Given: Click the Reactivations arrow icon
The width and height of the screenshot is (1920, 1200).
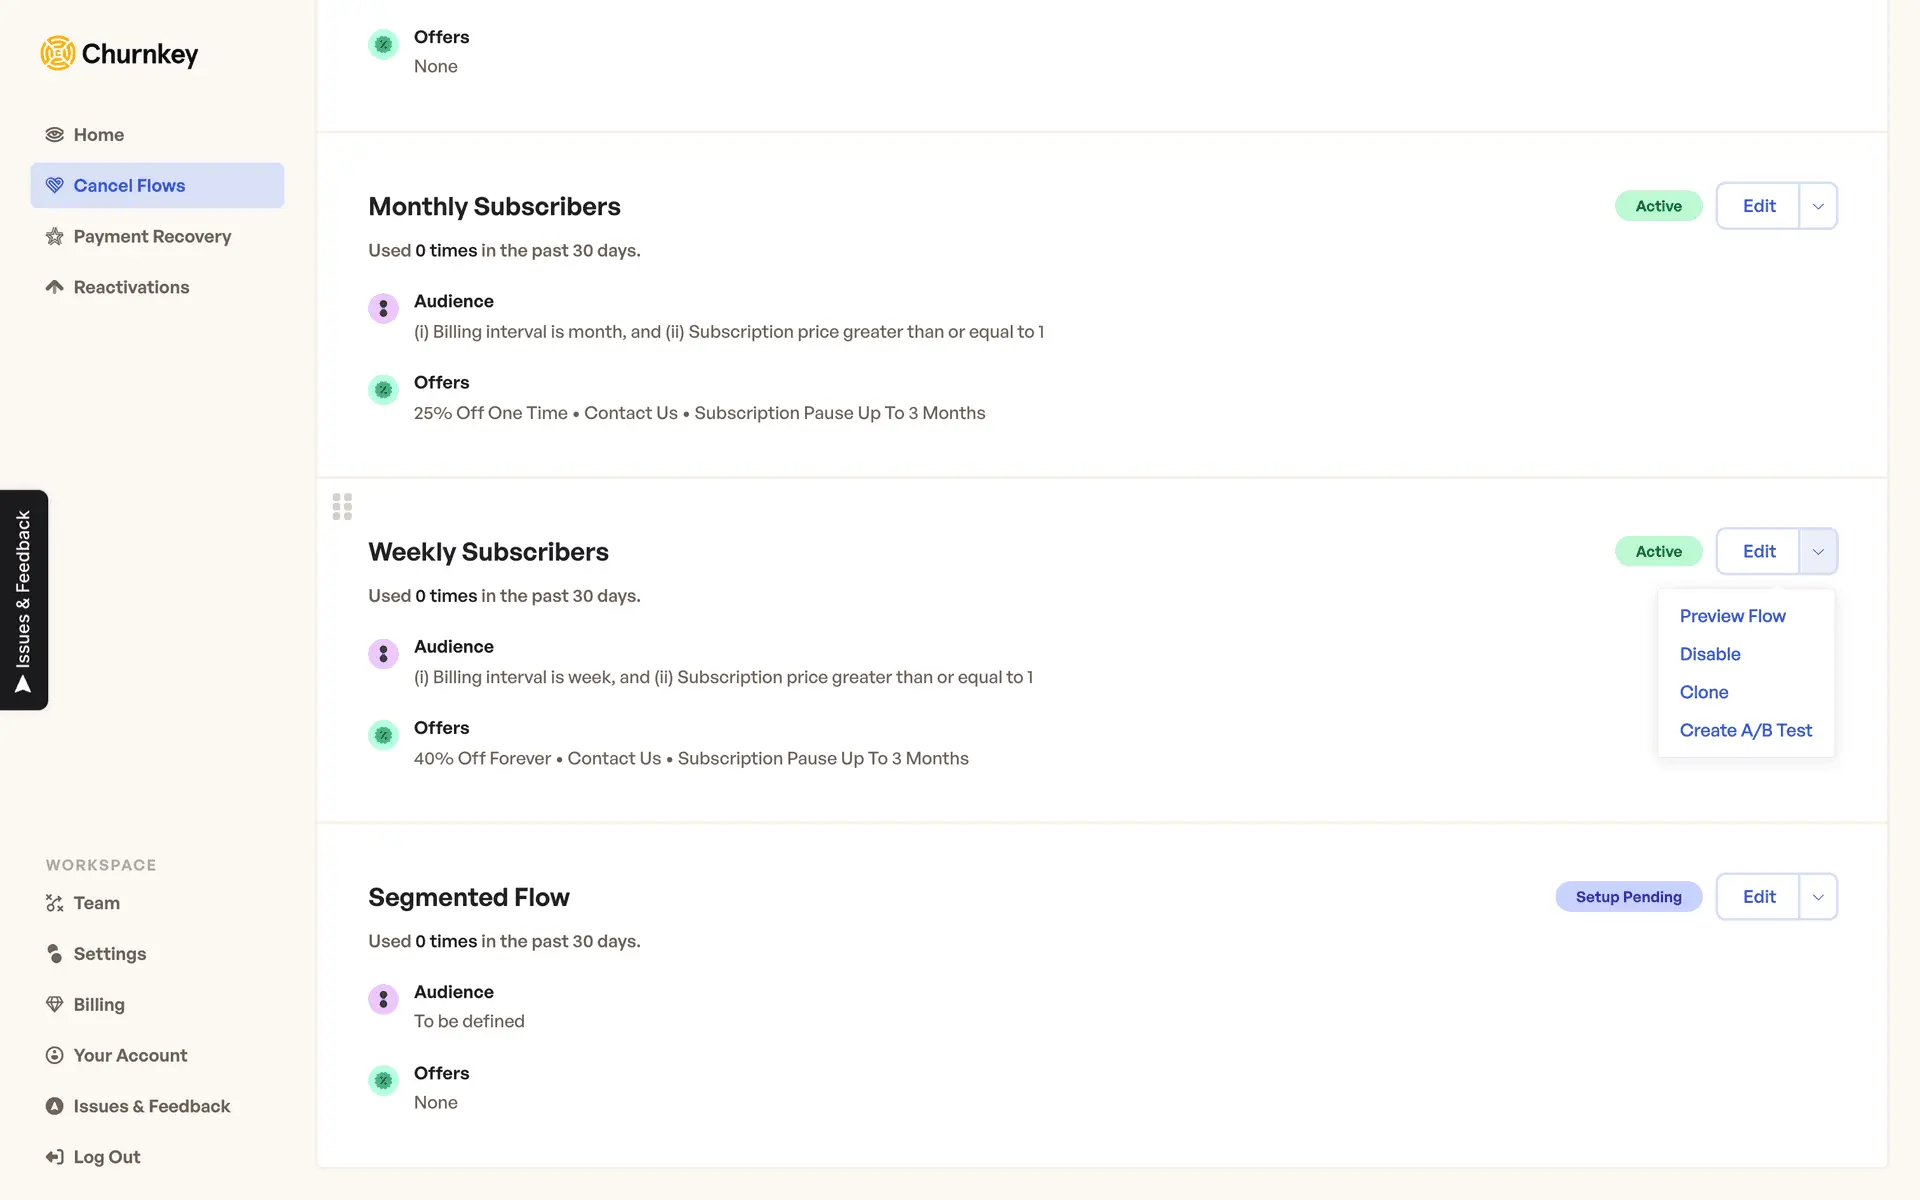Looking at the screenshot, I should coord(55,287).
